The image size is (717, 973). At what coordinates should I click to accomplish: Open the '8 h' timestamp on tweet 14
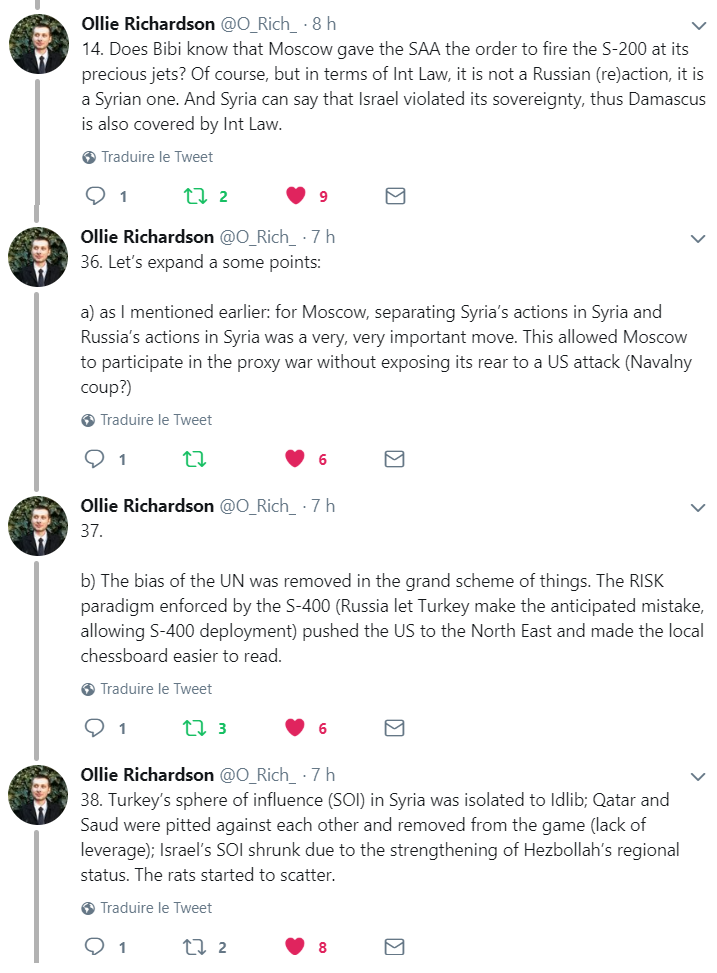pos(324,23)
